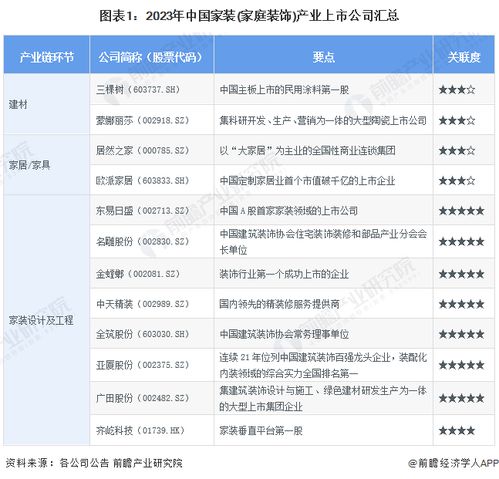499x479 pixels.
Task: Click description '以“大家居”为主业的全国性商业连锁集团'
Action: click(307, 150)
